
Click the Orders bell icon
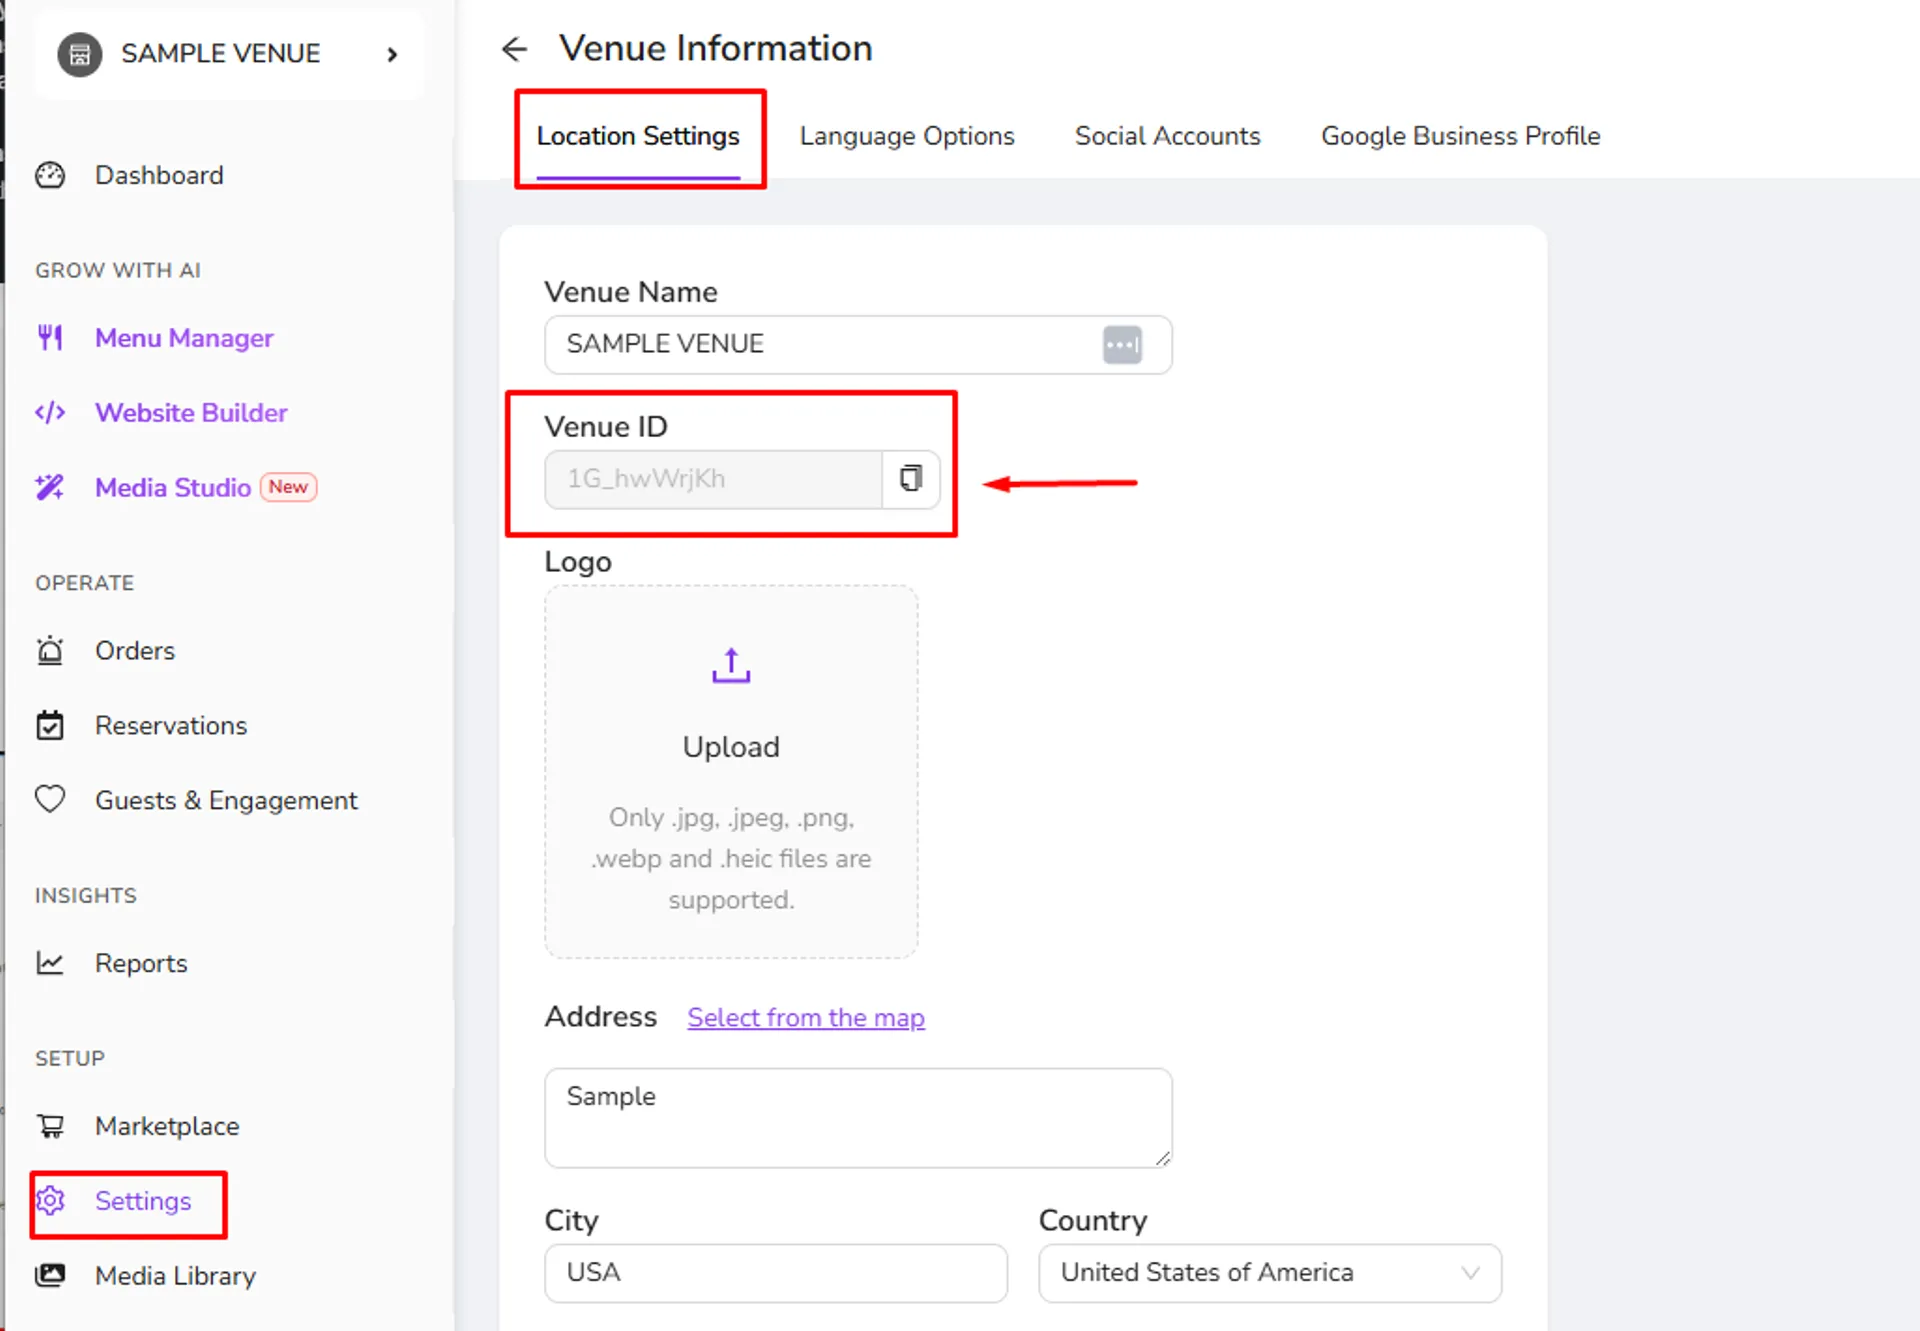tap(50, 651)
